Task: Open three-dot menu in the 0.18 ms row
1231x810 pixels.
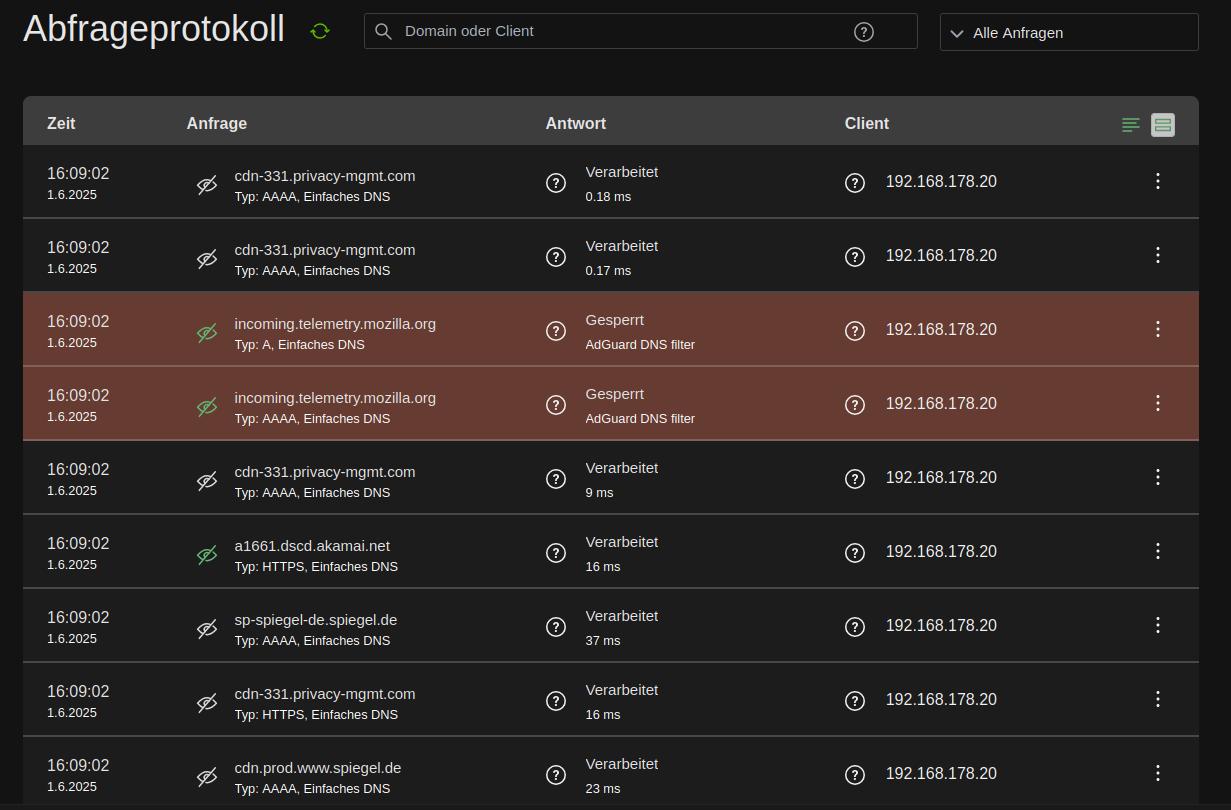Action: point(1158,181)
